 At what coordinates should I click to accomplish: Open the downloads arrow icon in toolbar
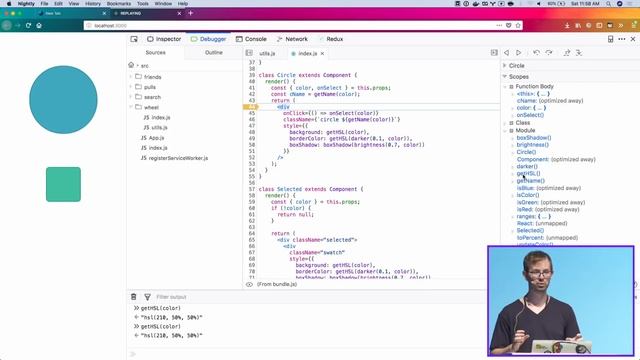567,25
